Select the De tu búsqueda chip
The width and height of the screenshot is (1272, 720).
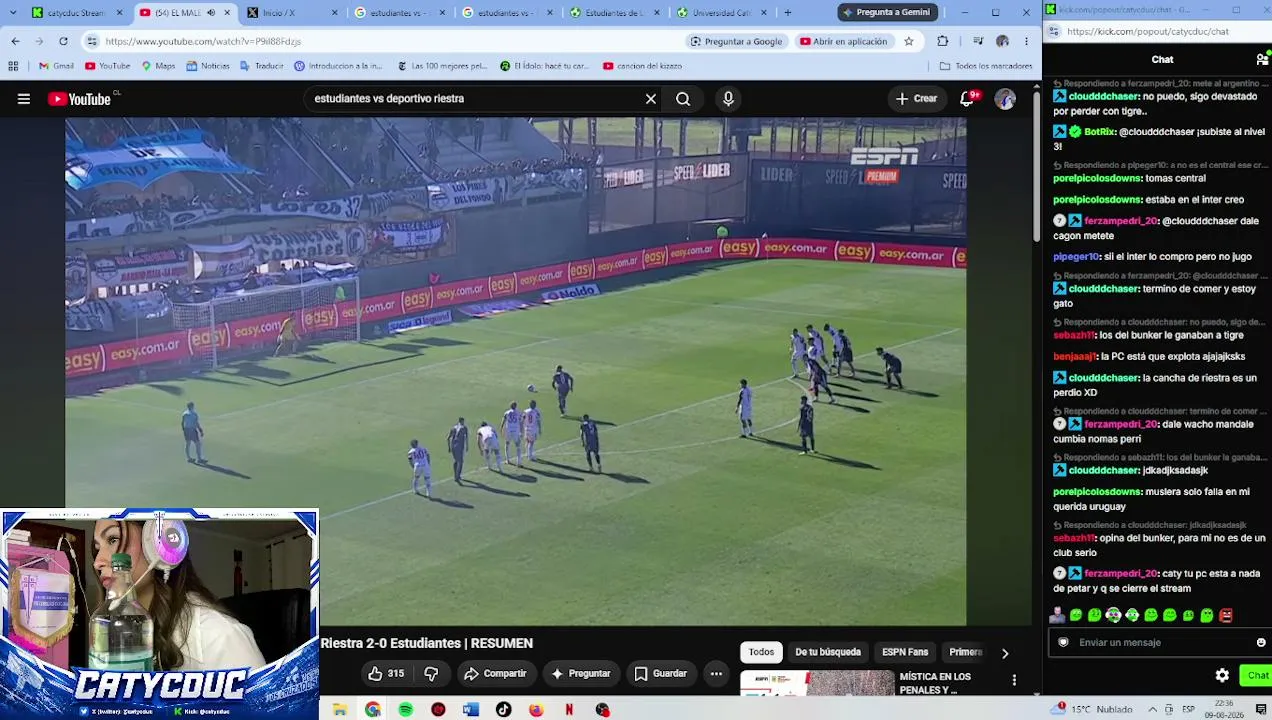click(x=828, y=652)
